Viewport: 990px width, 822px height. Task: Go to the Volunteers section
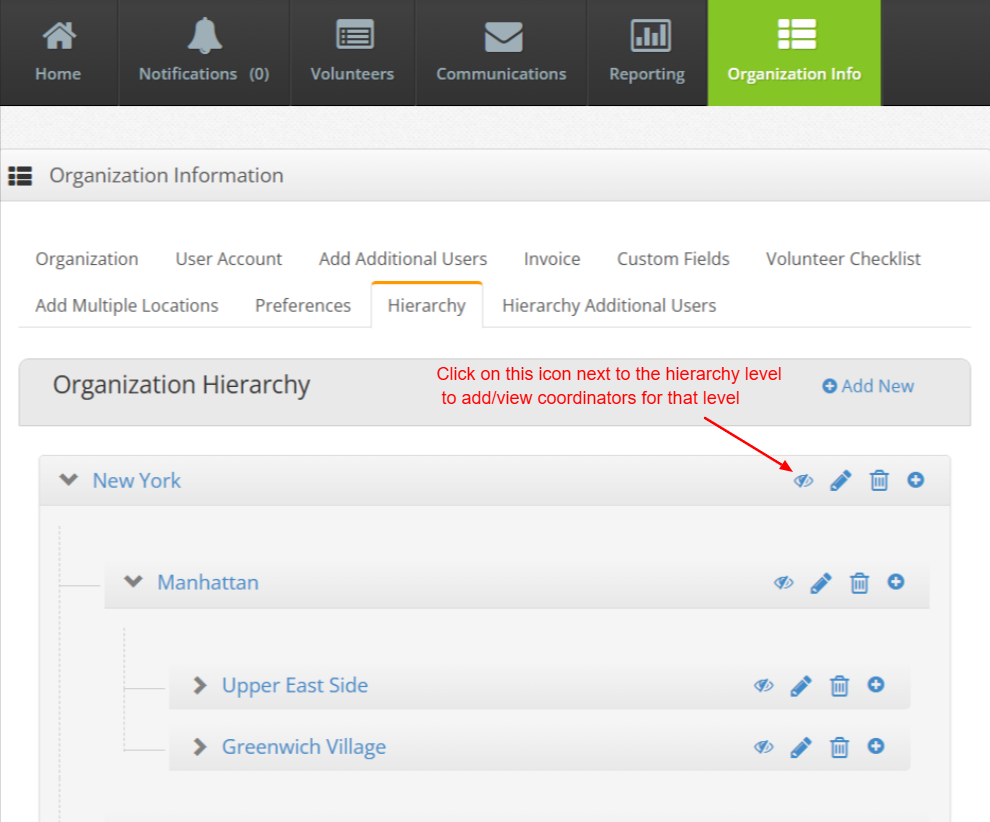click(x=352, y=53)
